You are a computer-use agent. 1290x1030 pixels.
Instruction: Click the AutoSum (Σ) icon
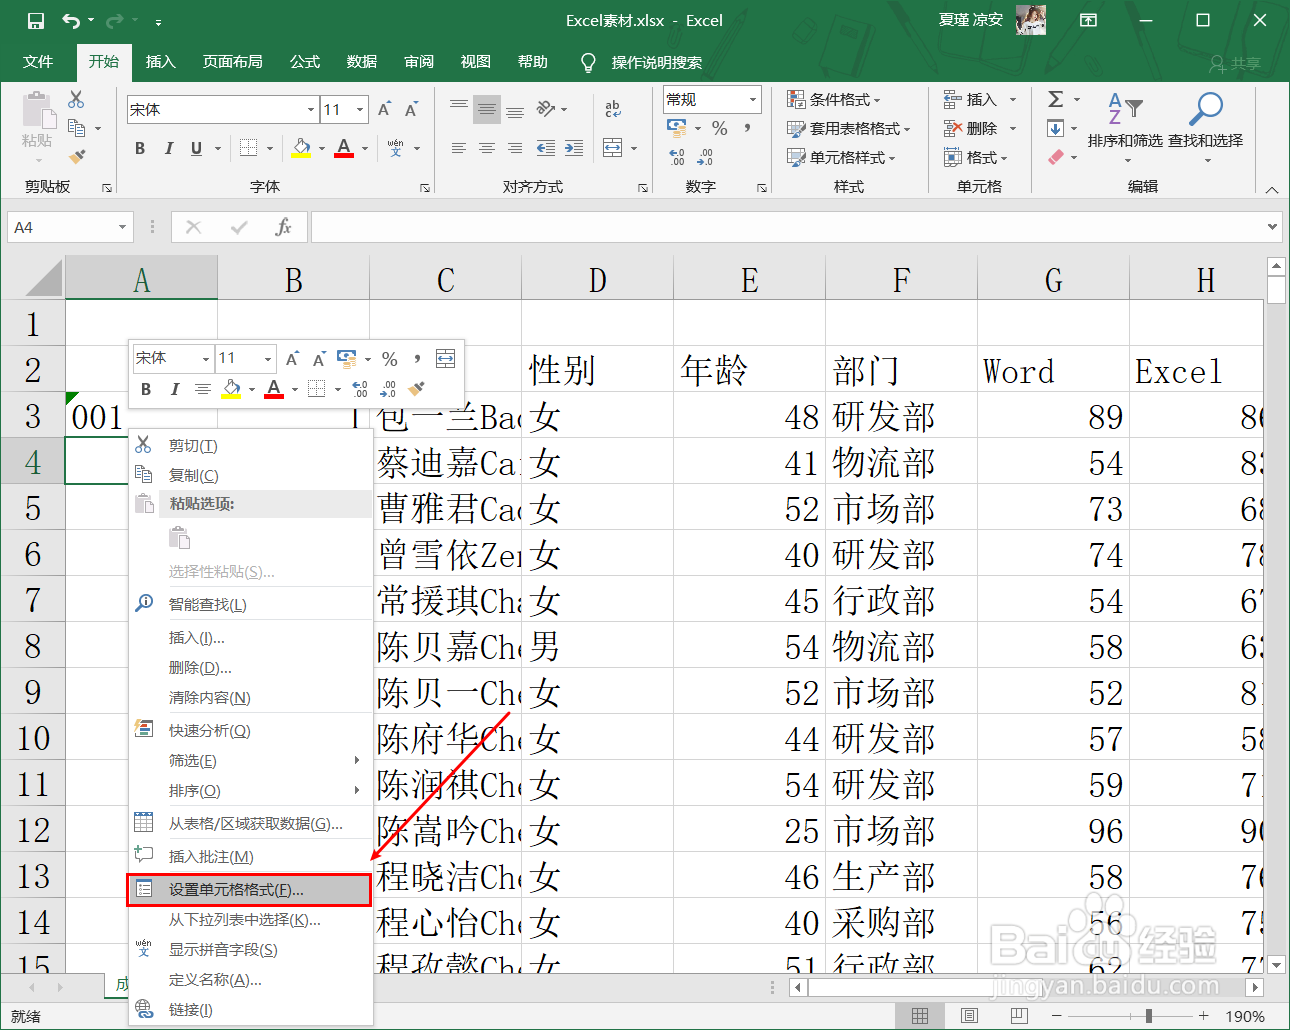1055,99
